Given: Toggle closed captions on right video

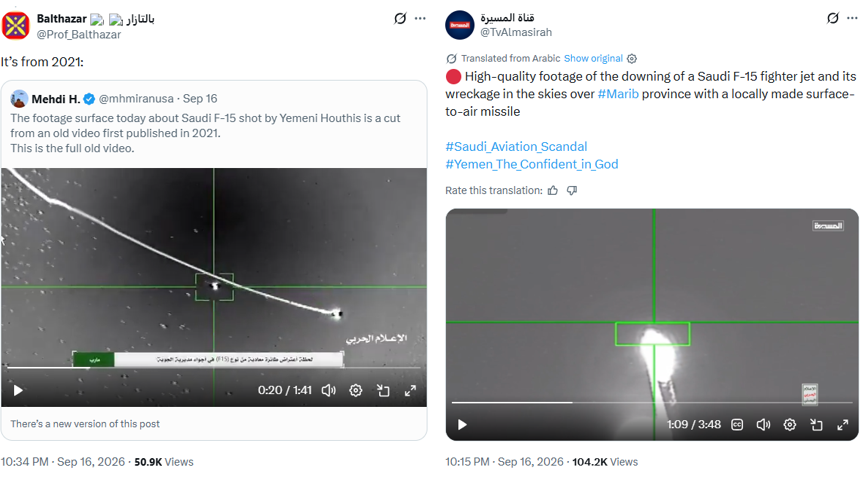Looking at the screenshot, I should point(737,424).
